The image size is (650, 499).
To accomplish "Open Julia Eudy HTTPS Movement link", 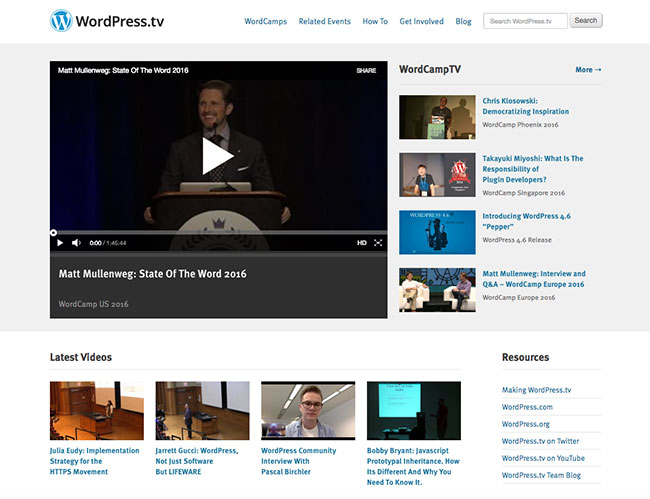I will tap(95, 461).
